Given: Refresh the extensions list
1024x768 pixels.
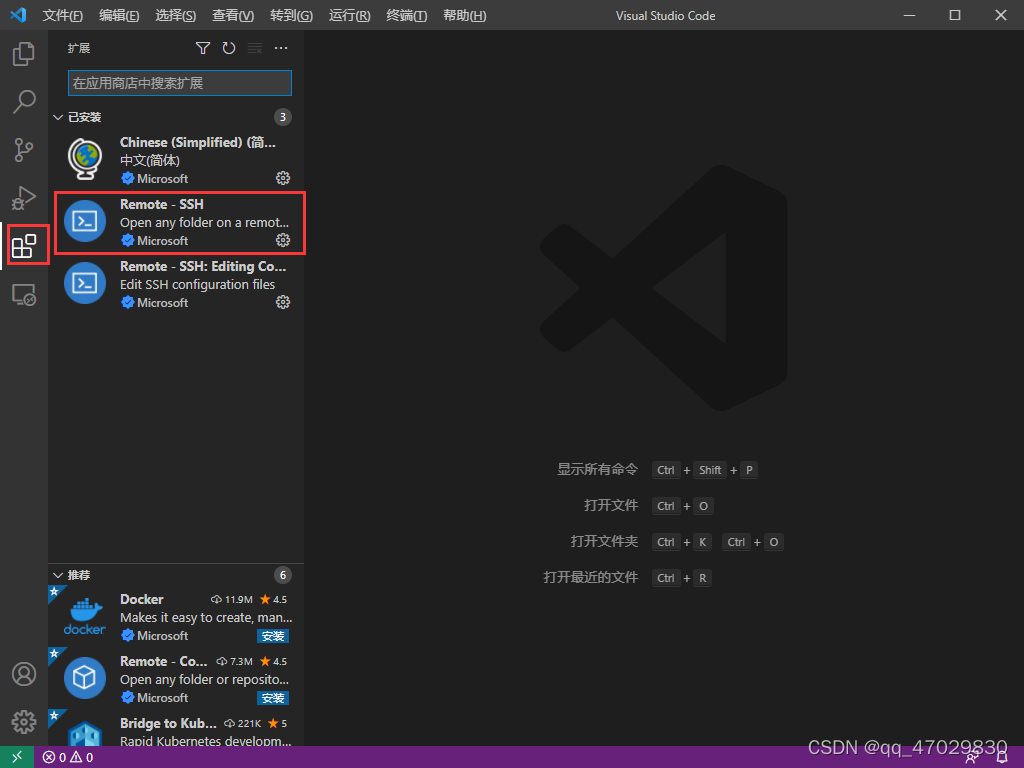Looking at the screenshot, I should tap(229, 48).
